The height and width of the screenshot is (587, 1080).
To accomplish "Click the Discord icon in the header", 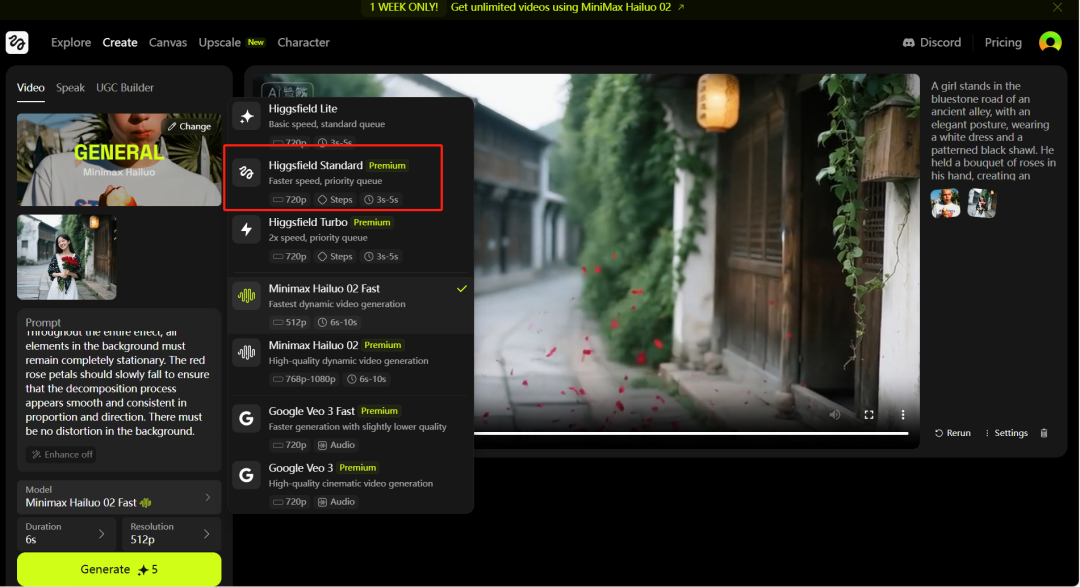I will [910, 42].
